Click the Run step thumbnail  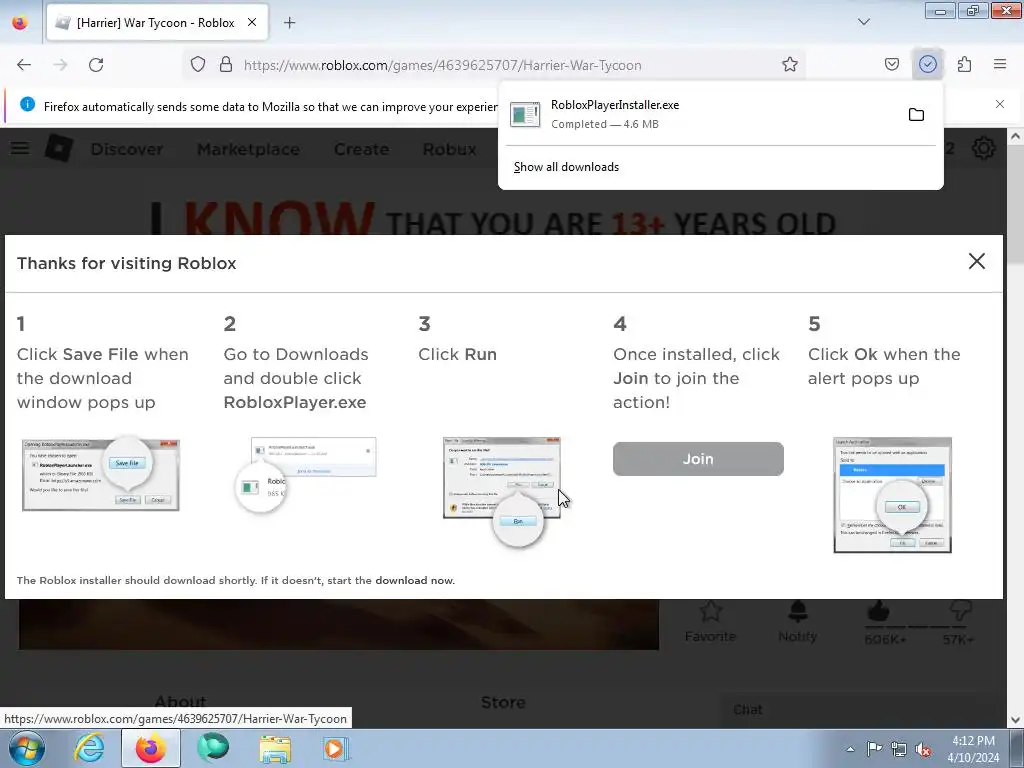(502, 492)
